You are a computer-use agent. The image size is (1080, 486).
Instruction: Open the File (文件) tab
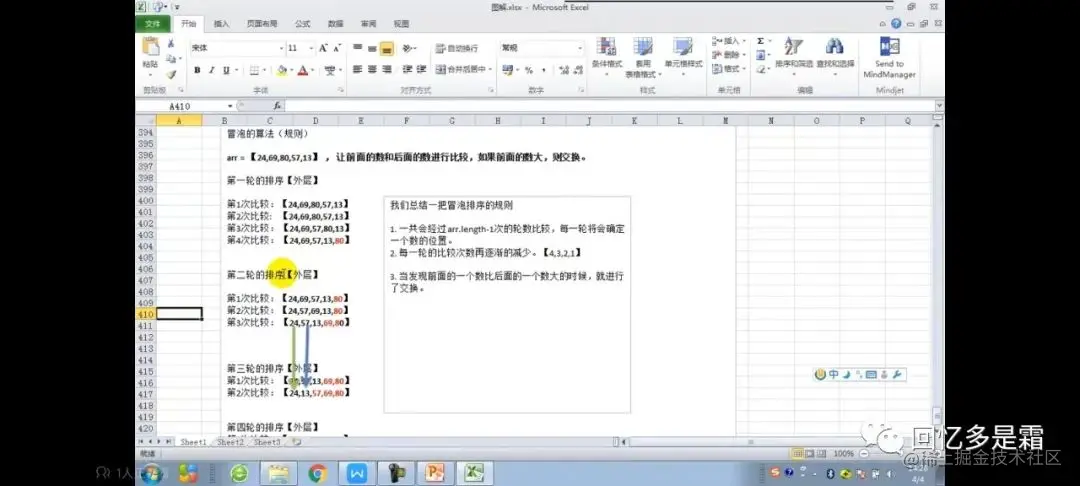[x=153, y=23]
